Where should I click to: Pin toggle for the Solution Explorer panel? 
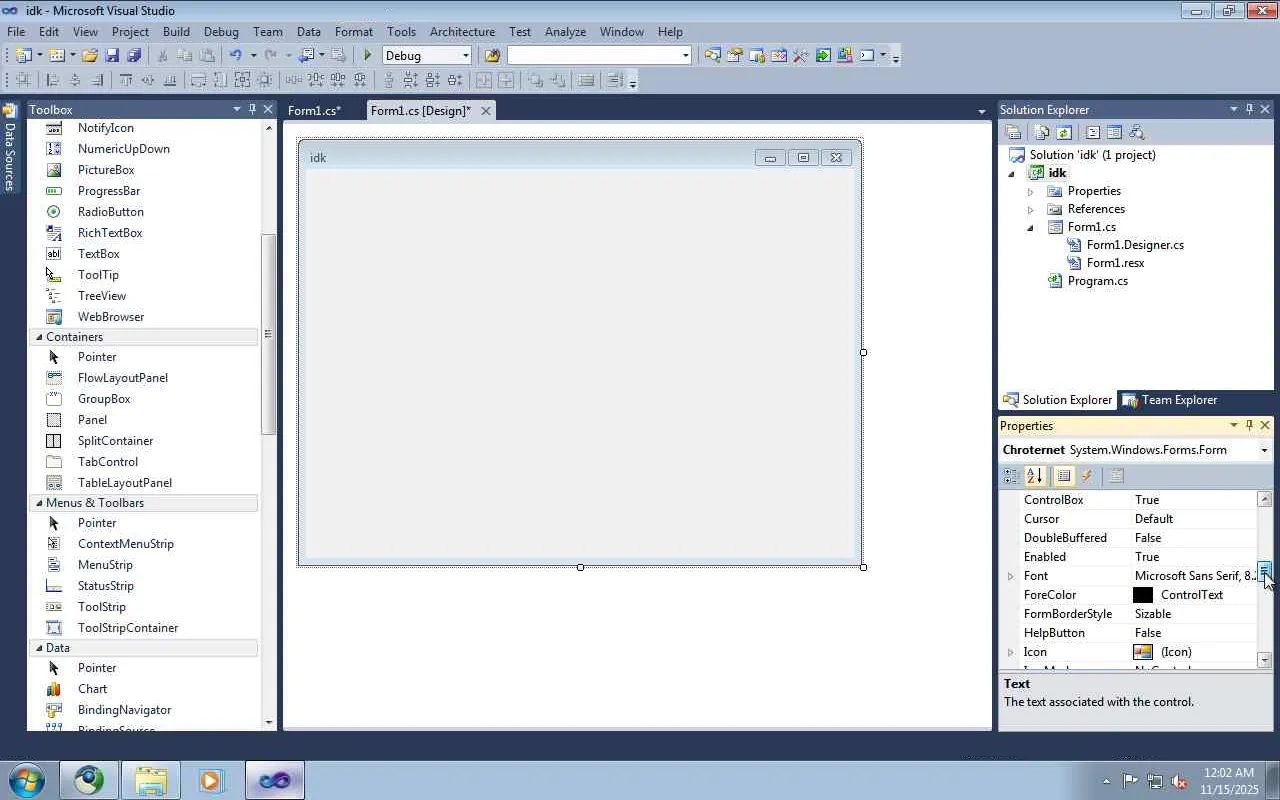click(x=1249, y=109)
